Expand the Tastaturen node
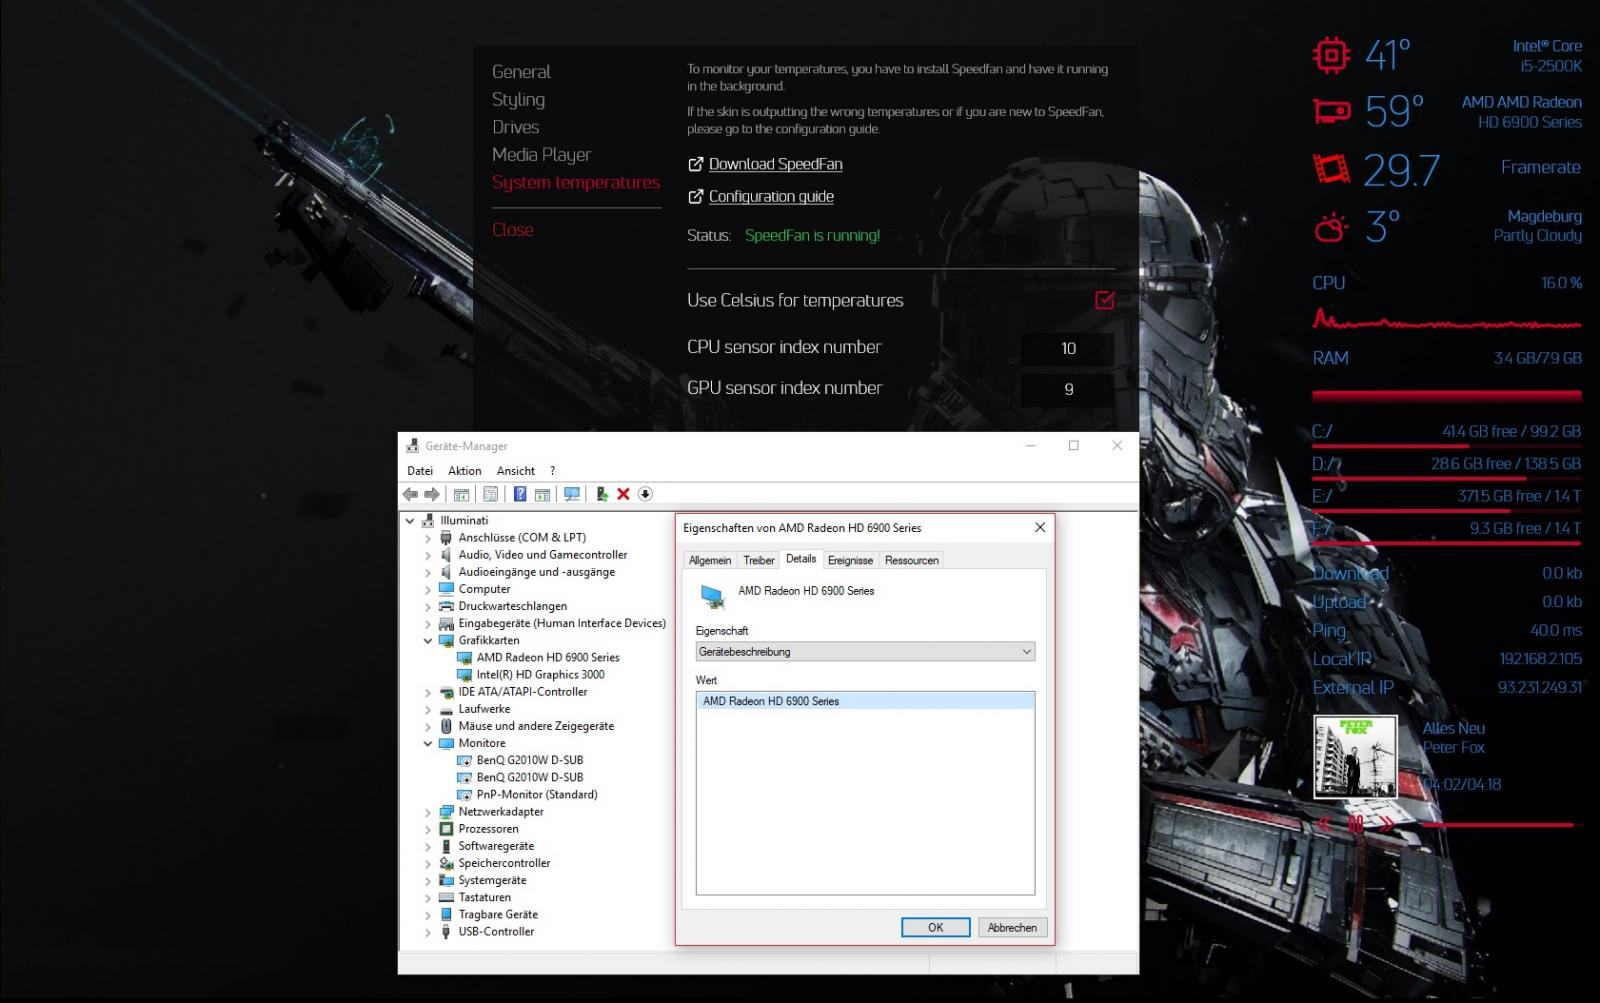The height and width of the screenshot is (1003, 1600). 428,898
